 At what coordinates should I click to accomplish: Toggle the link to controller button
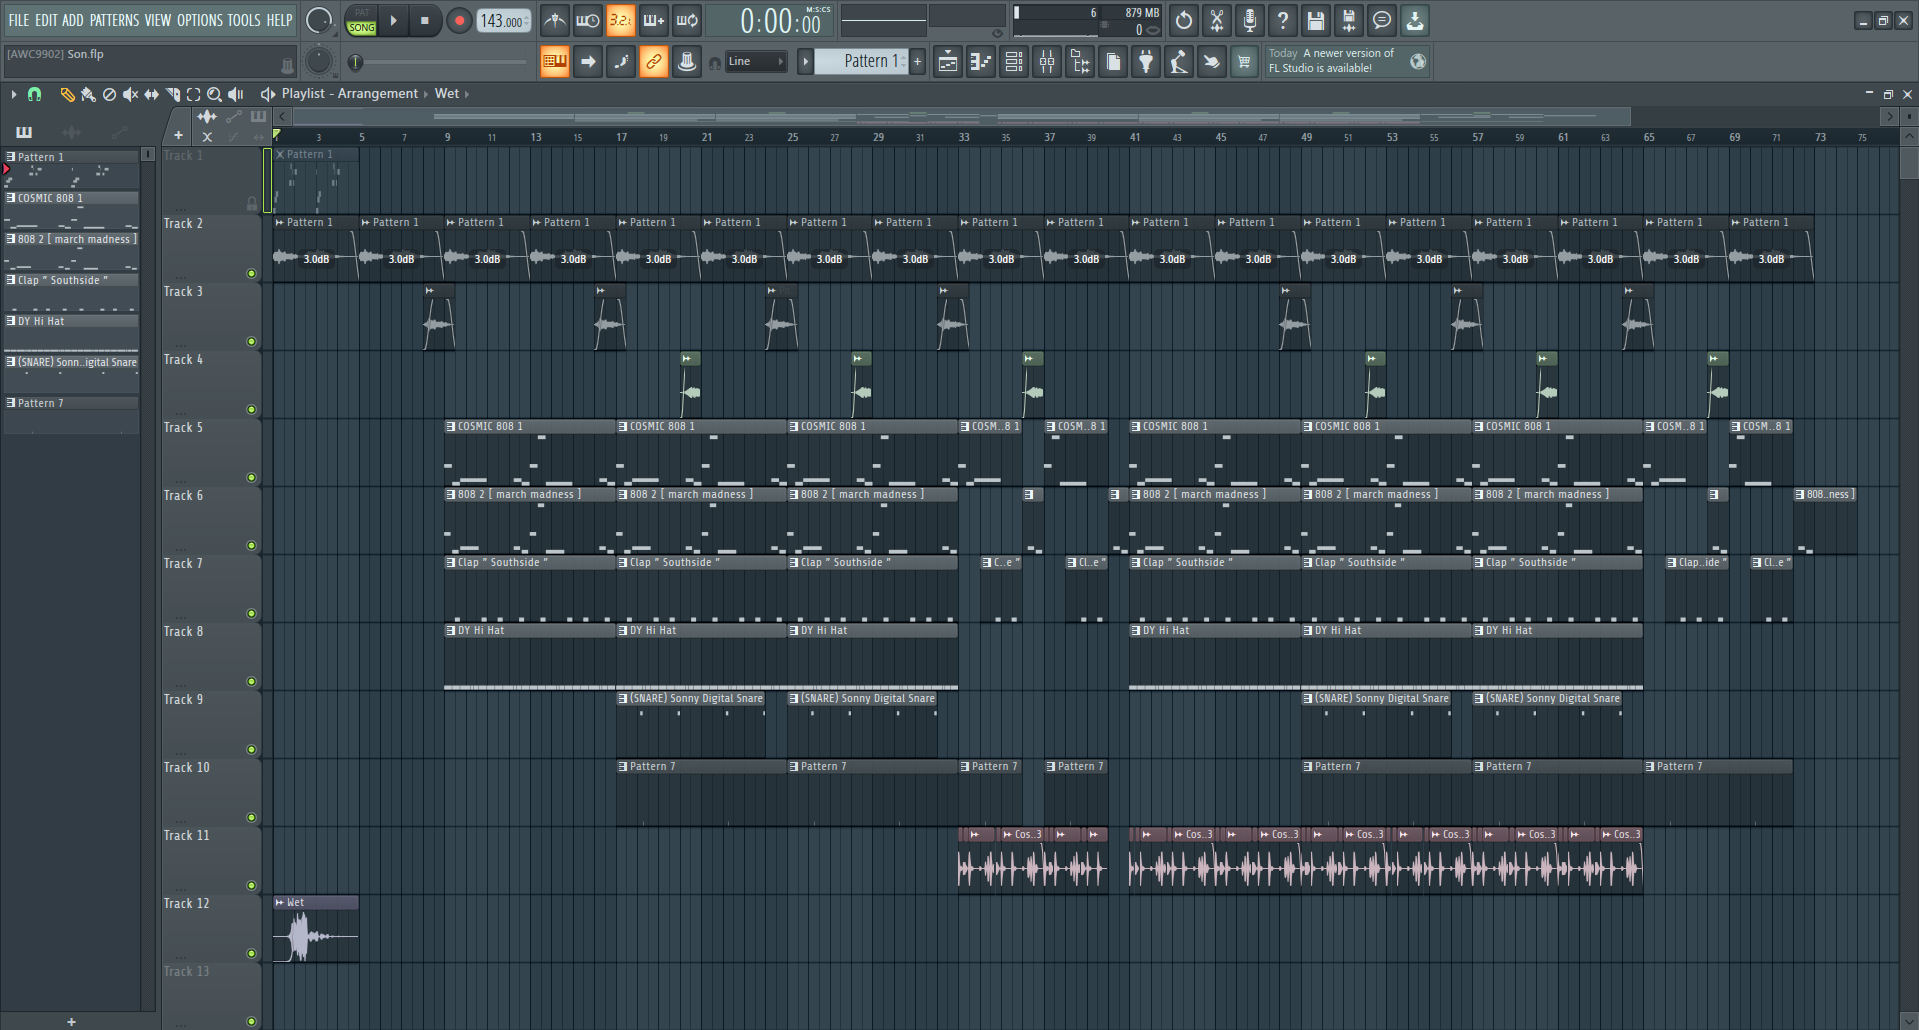[654, 62]
